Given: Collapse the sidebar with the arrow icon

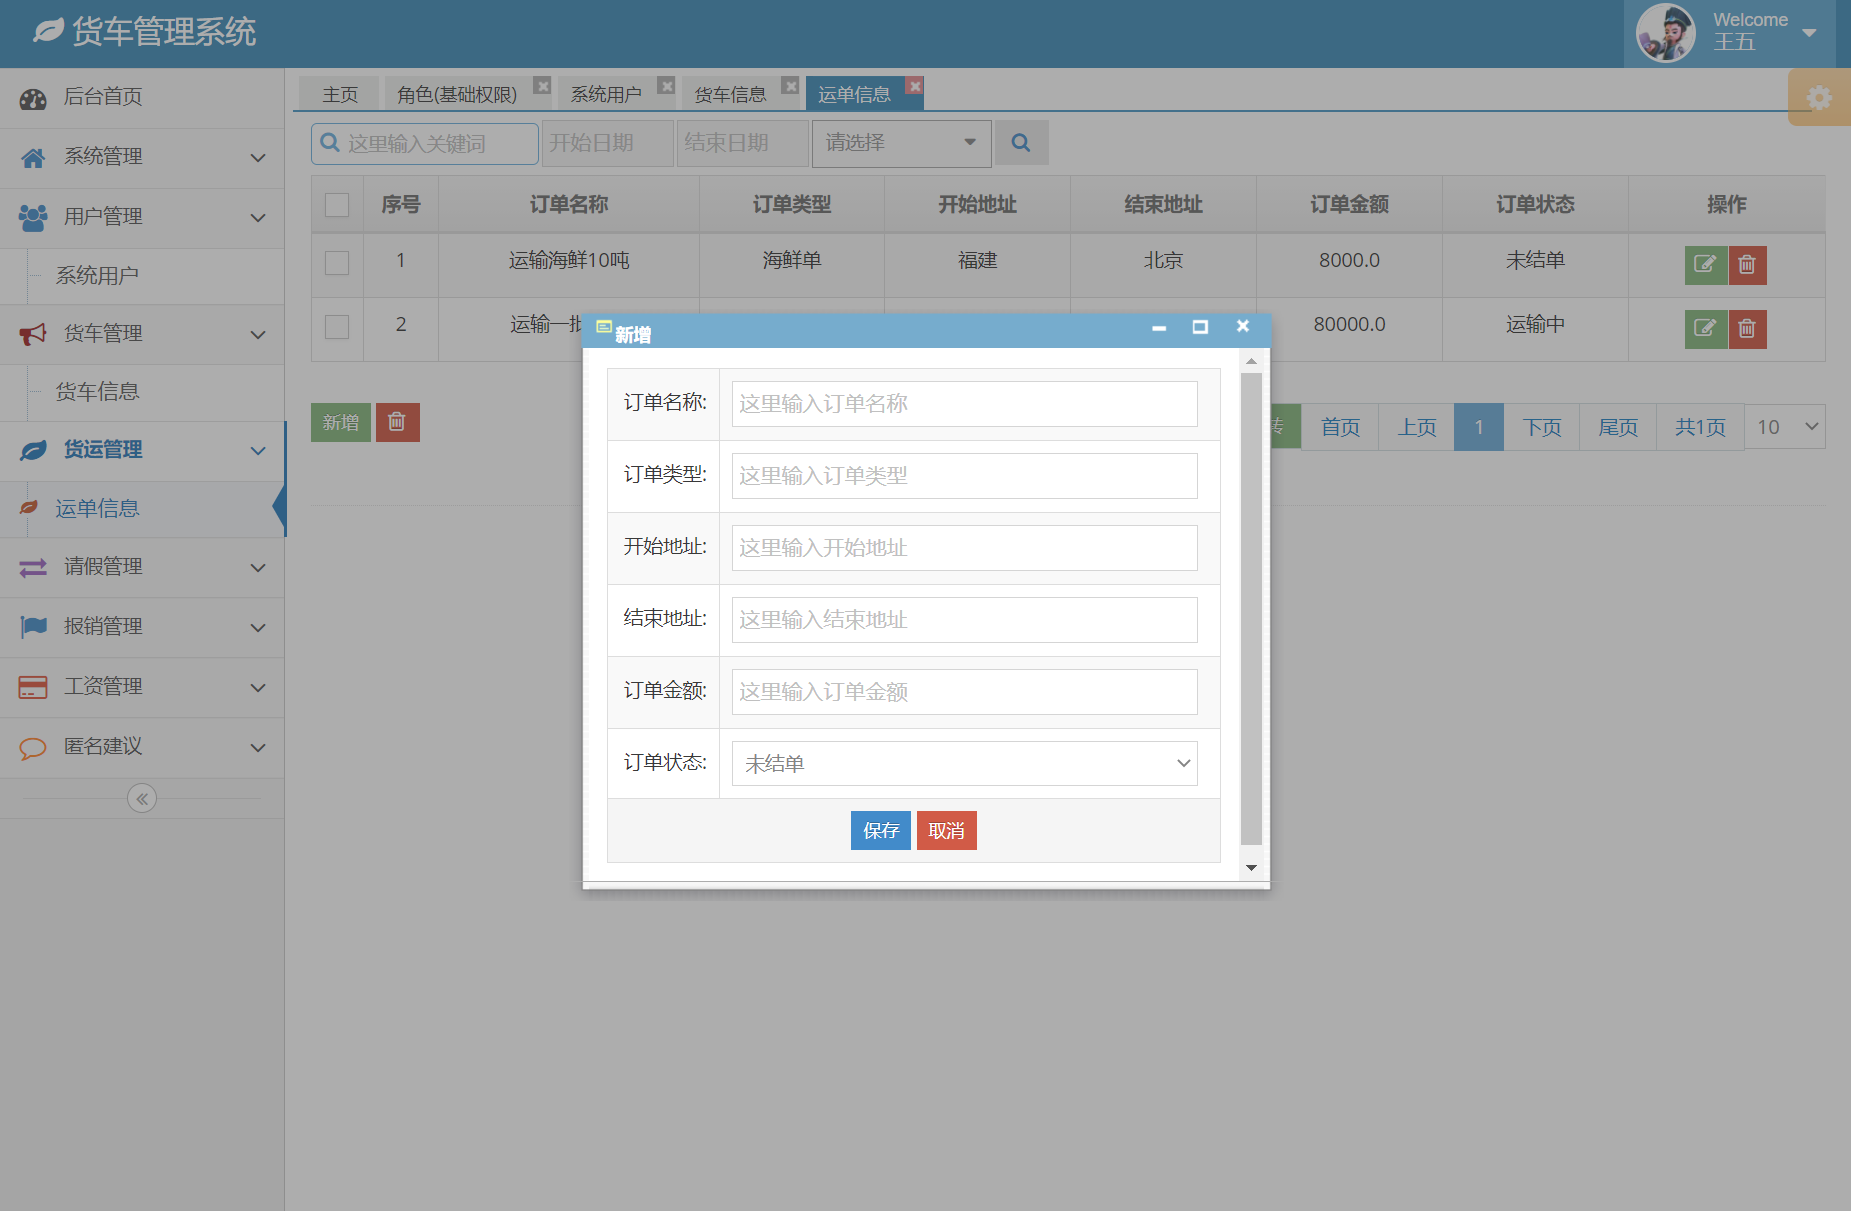Looking at the screenshot, I should point(141,797).
